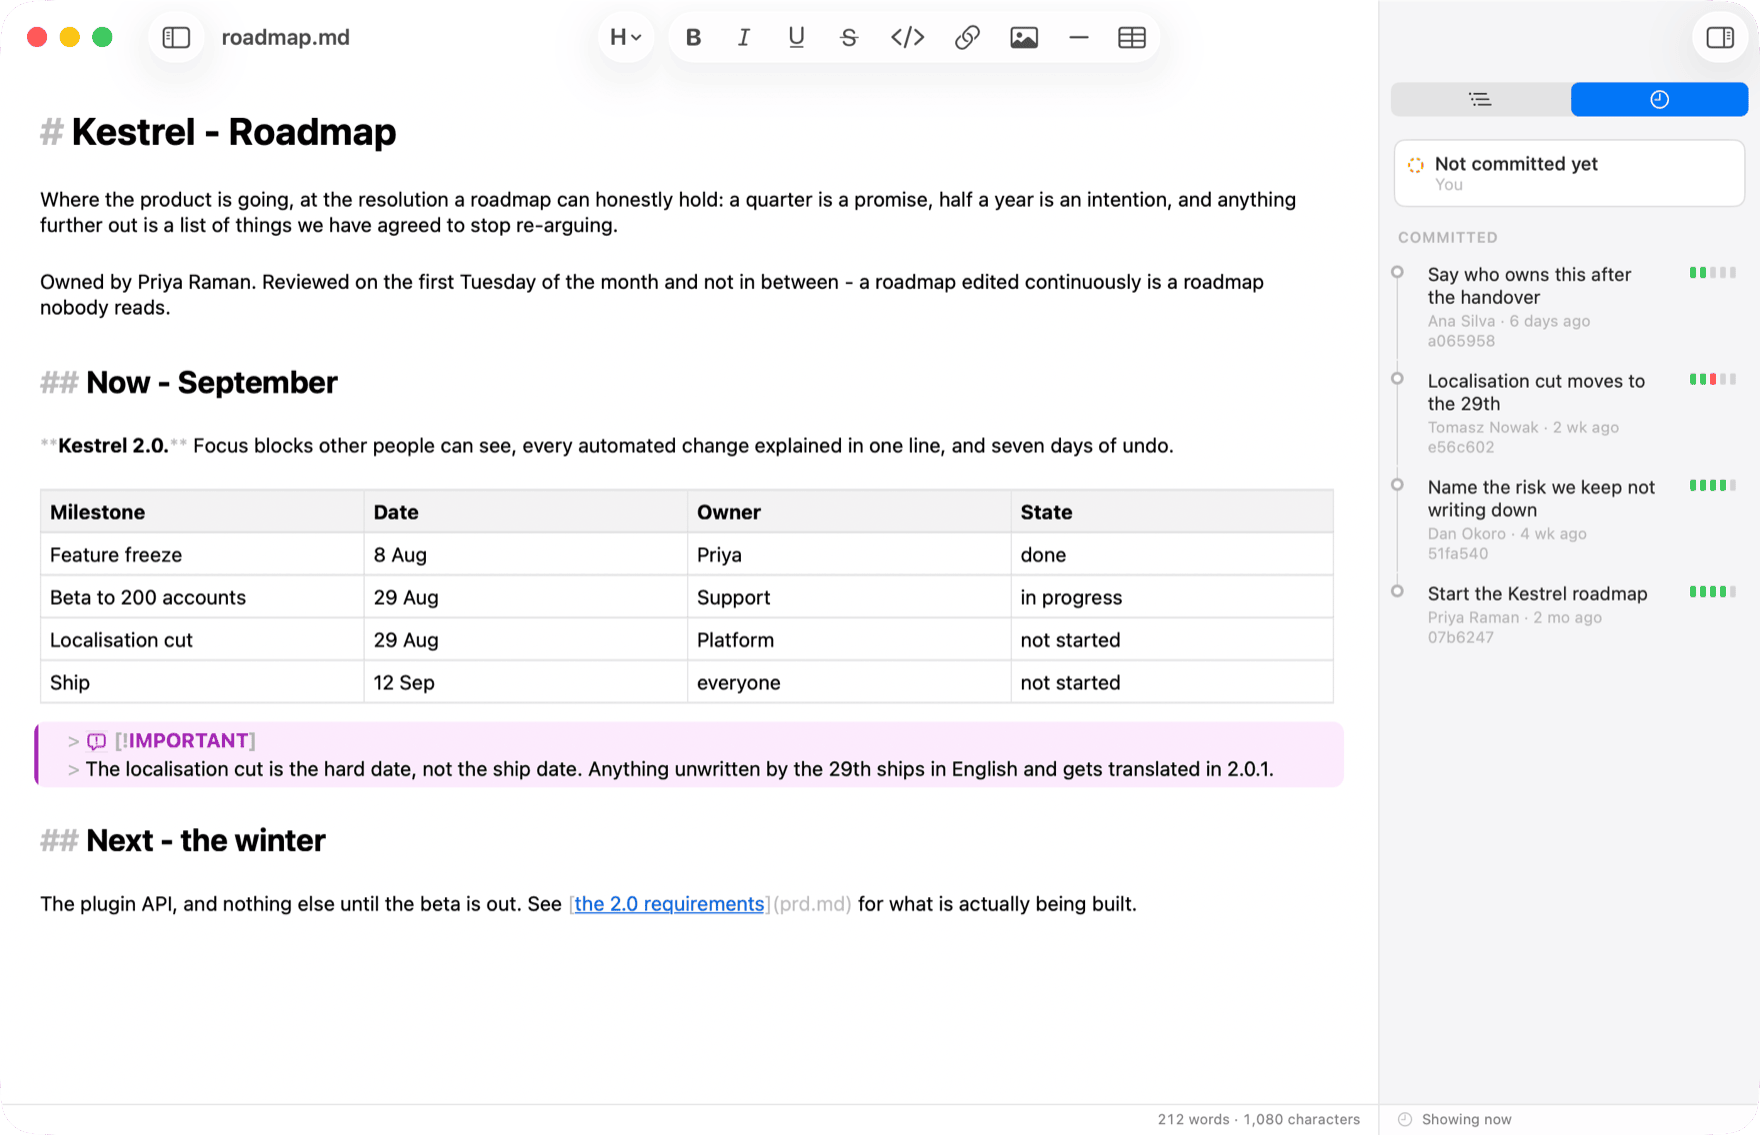This screenshot has height=1135, width=1760.
Task: Open commit 'Start the Kestrel roadmap'
Action: [1569, 614]
